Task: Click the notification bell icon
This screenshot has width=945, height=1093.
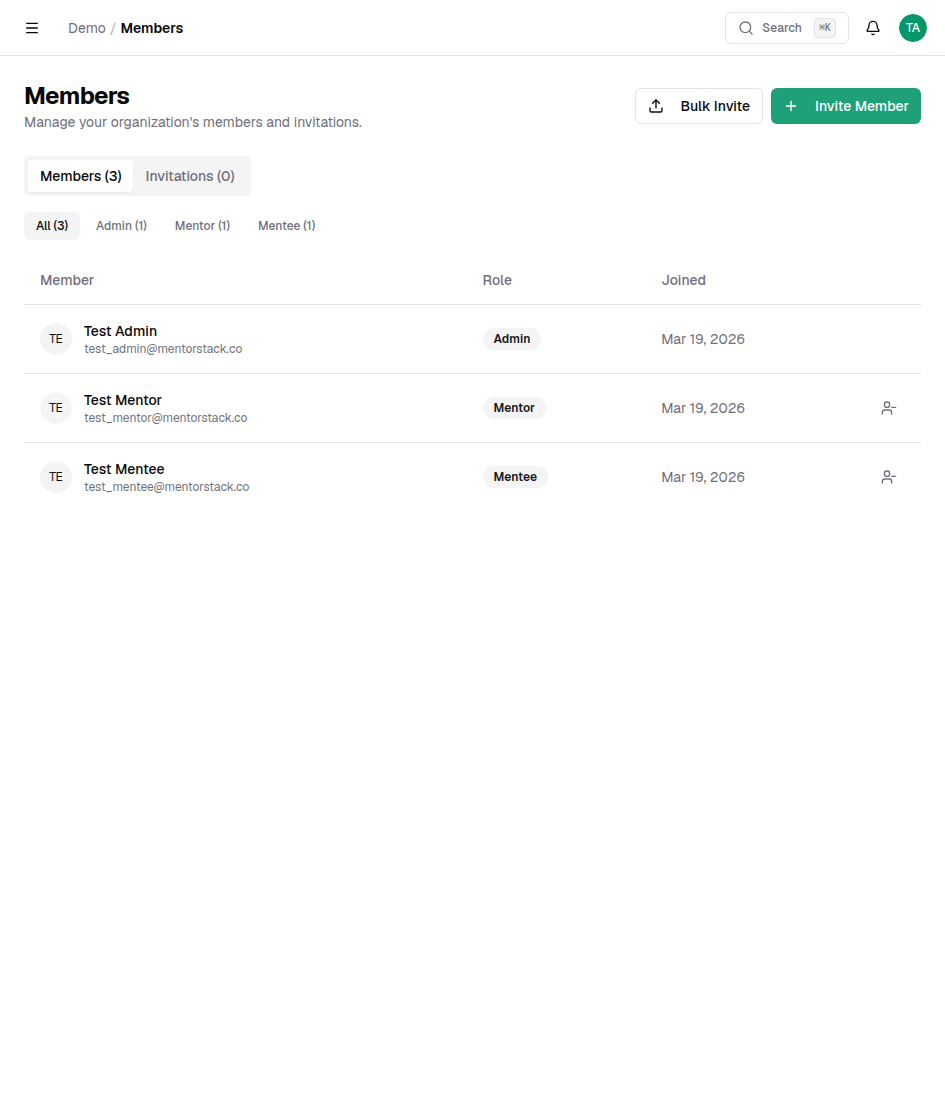Action: tap(873, 28)
